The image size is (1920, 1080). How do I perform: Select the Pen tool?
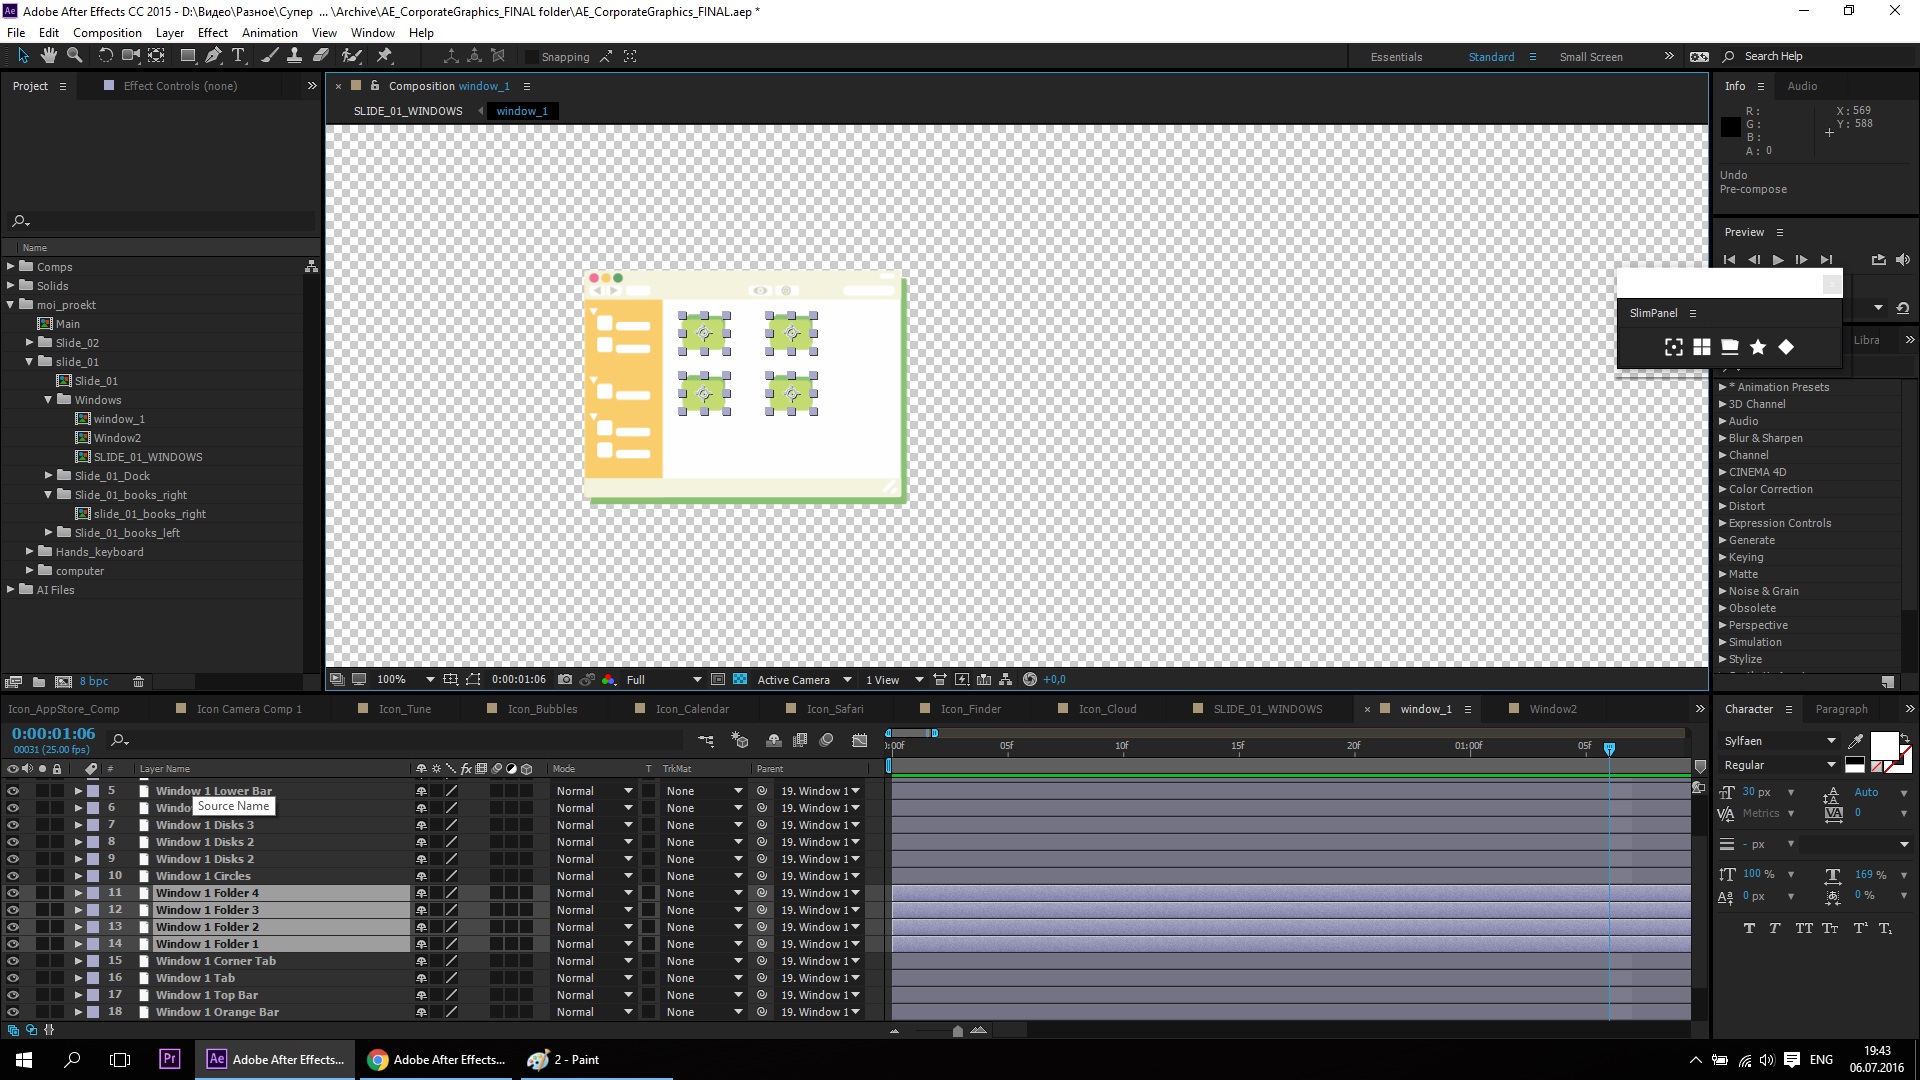213,56
